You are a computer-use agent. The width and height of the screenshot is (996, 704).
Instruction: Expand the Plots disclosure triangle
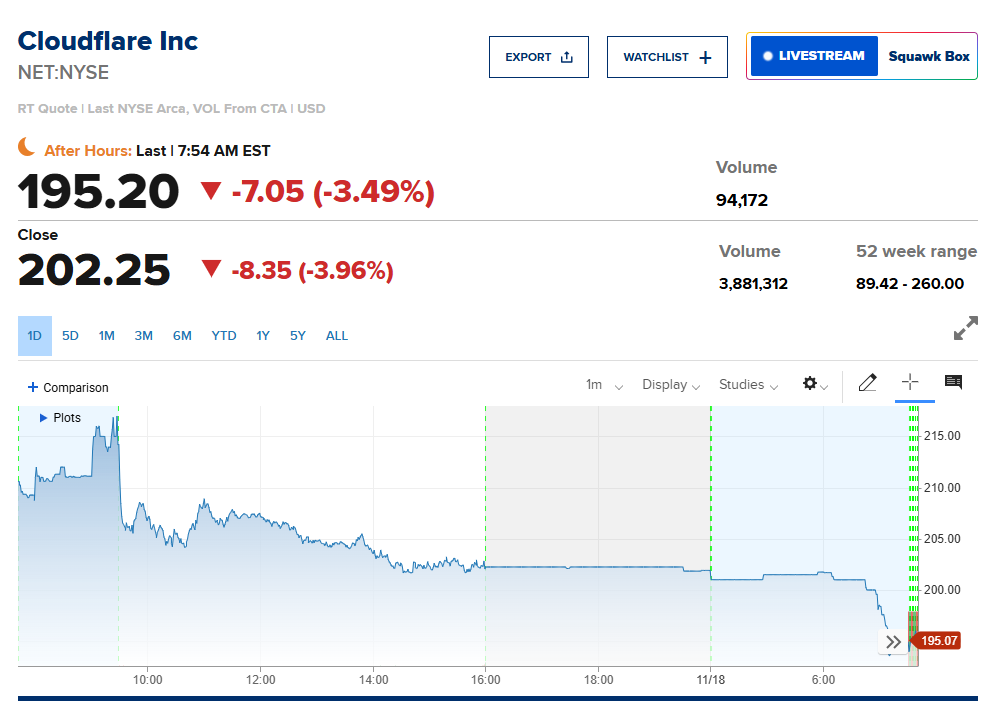pyautogui.click(x=43, y=418)
